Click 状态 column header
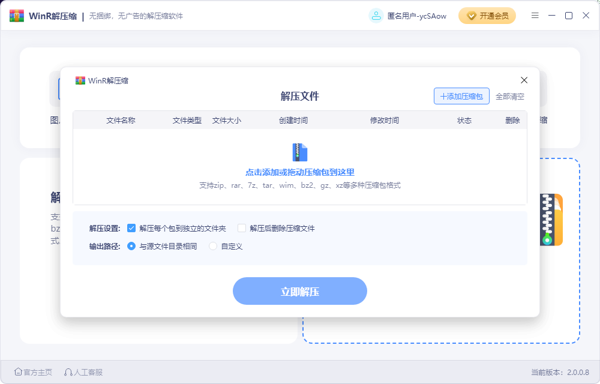 [464, 120]
